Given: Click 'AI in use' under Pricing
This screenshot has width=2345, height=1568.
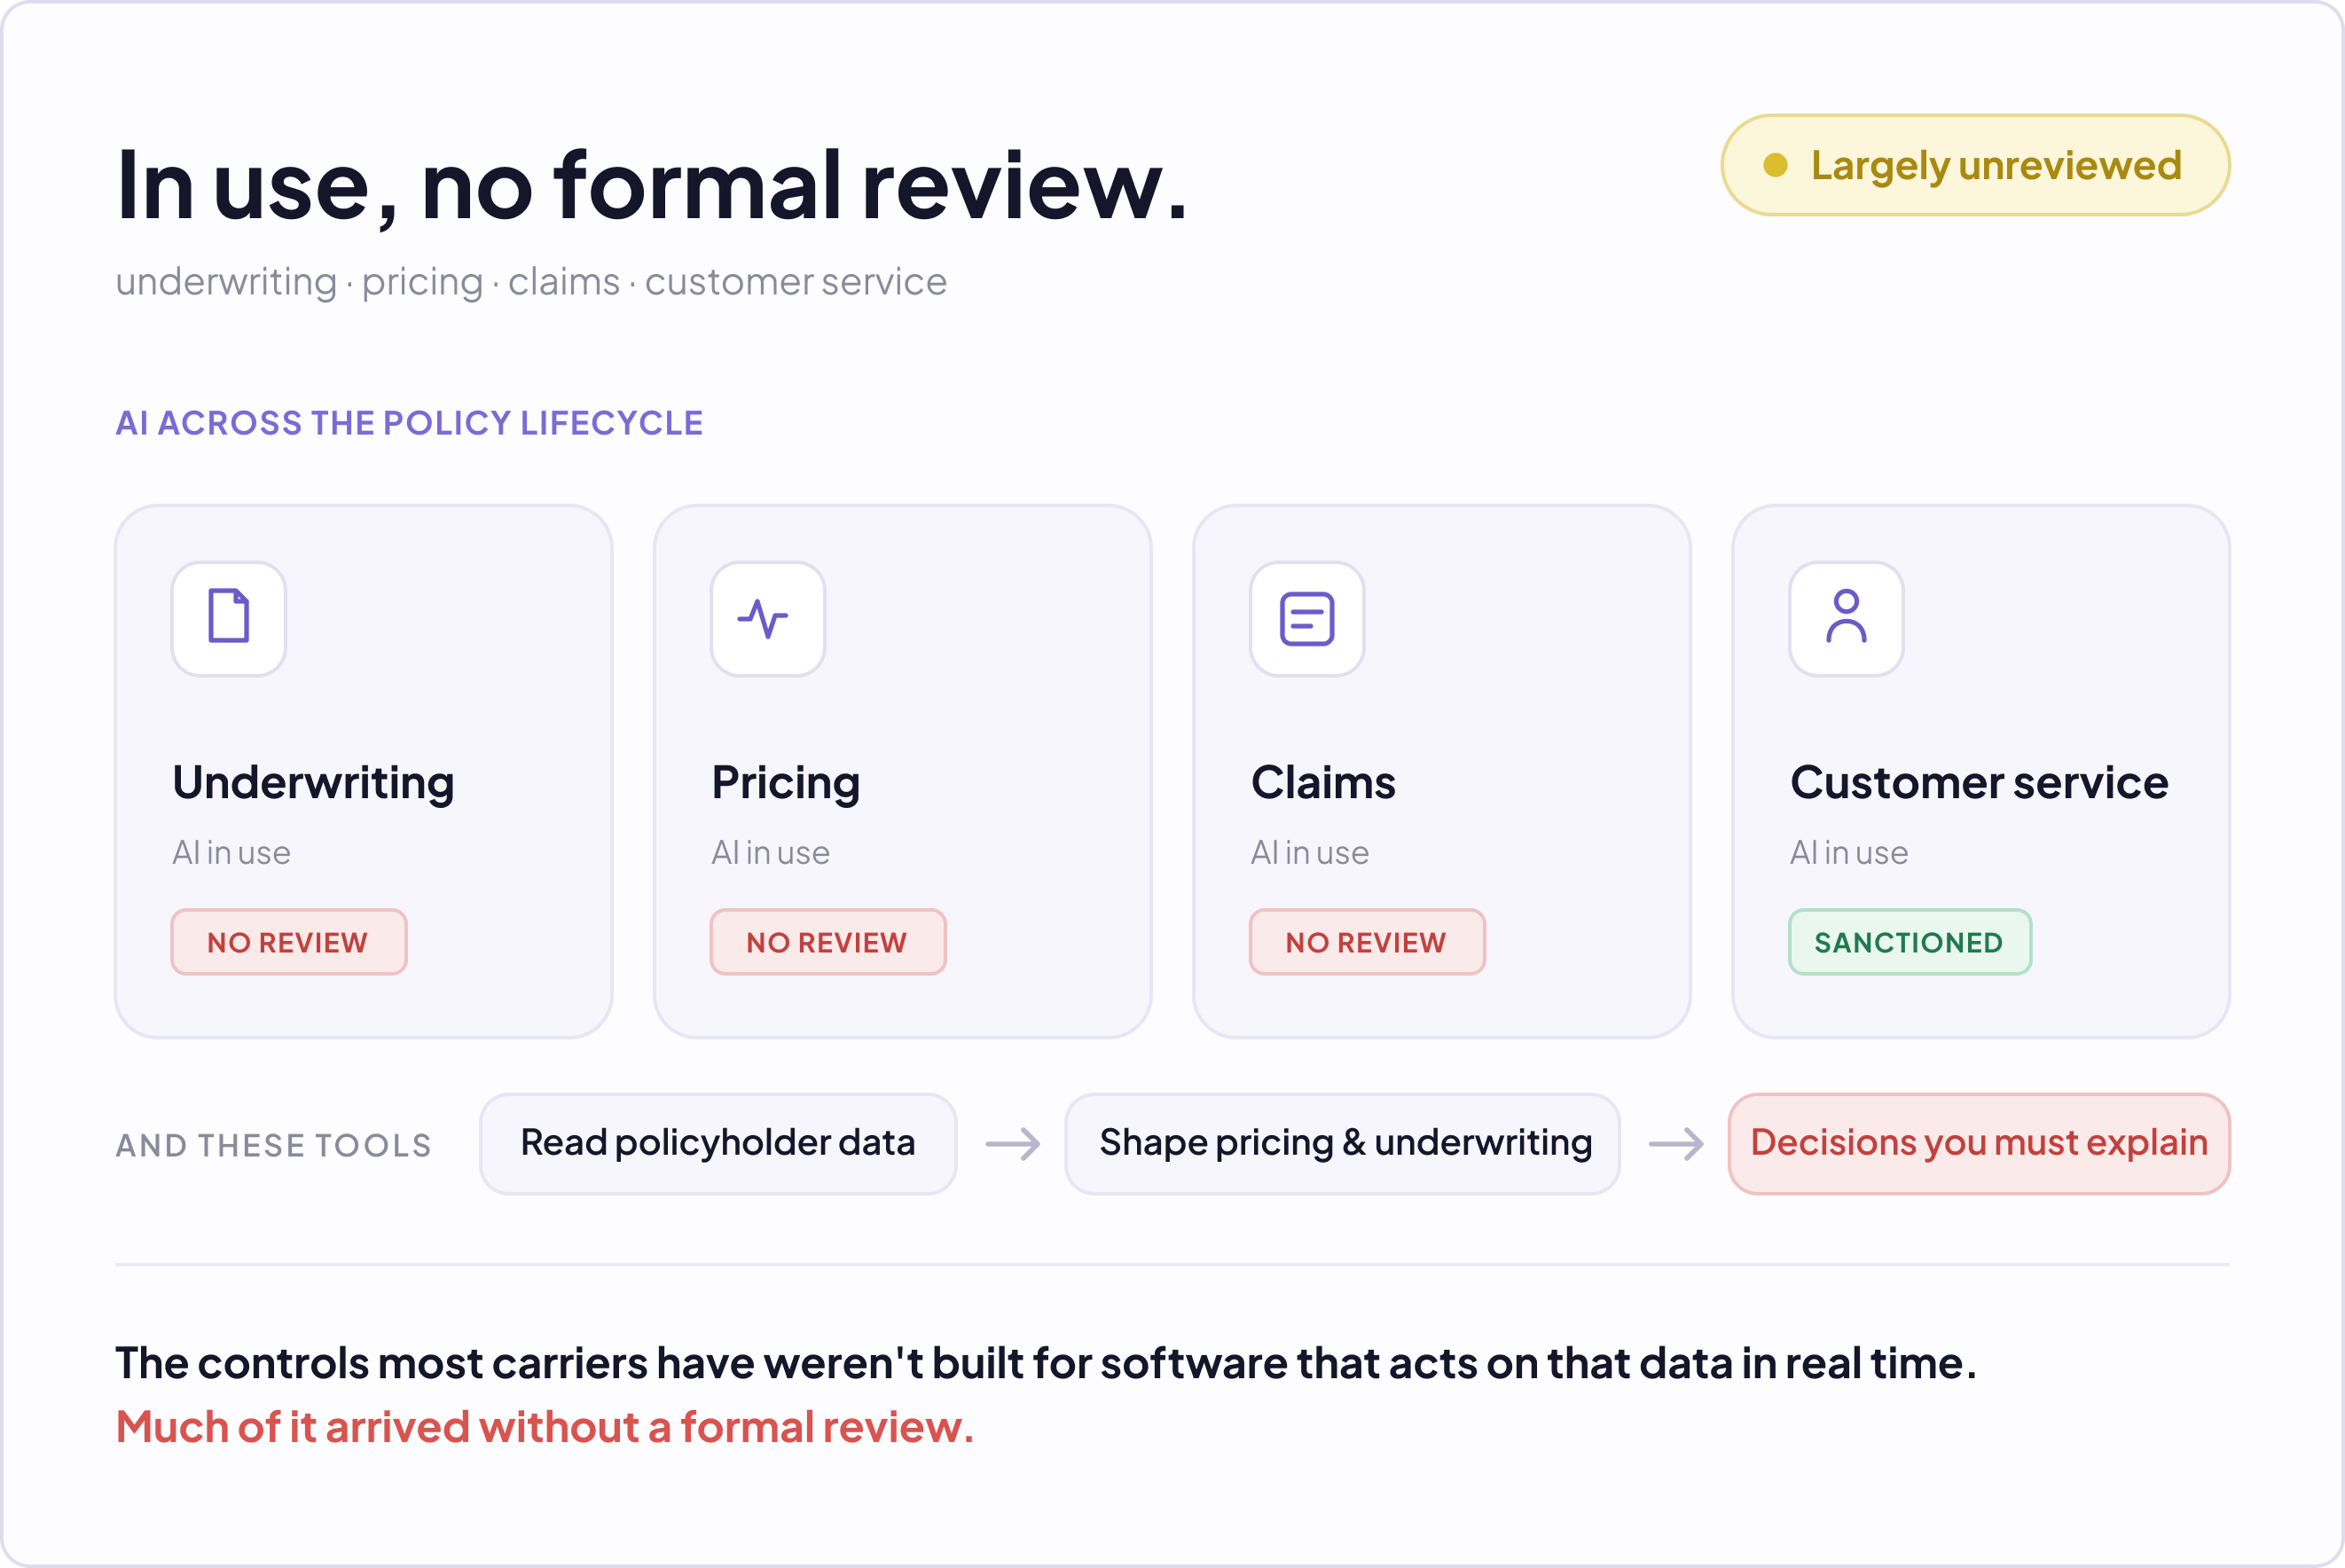Looking at the screenshot, I should pos(771,853).
